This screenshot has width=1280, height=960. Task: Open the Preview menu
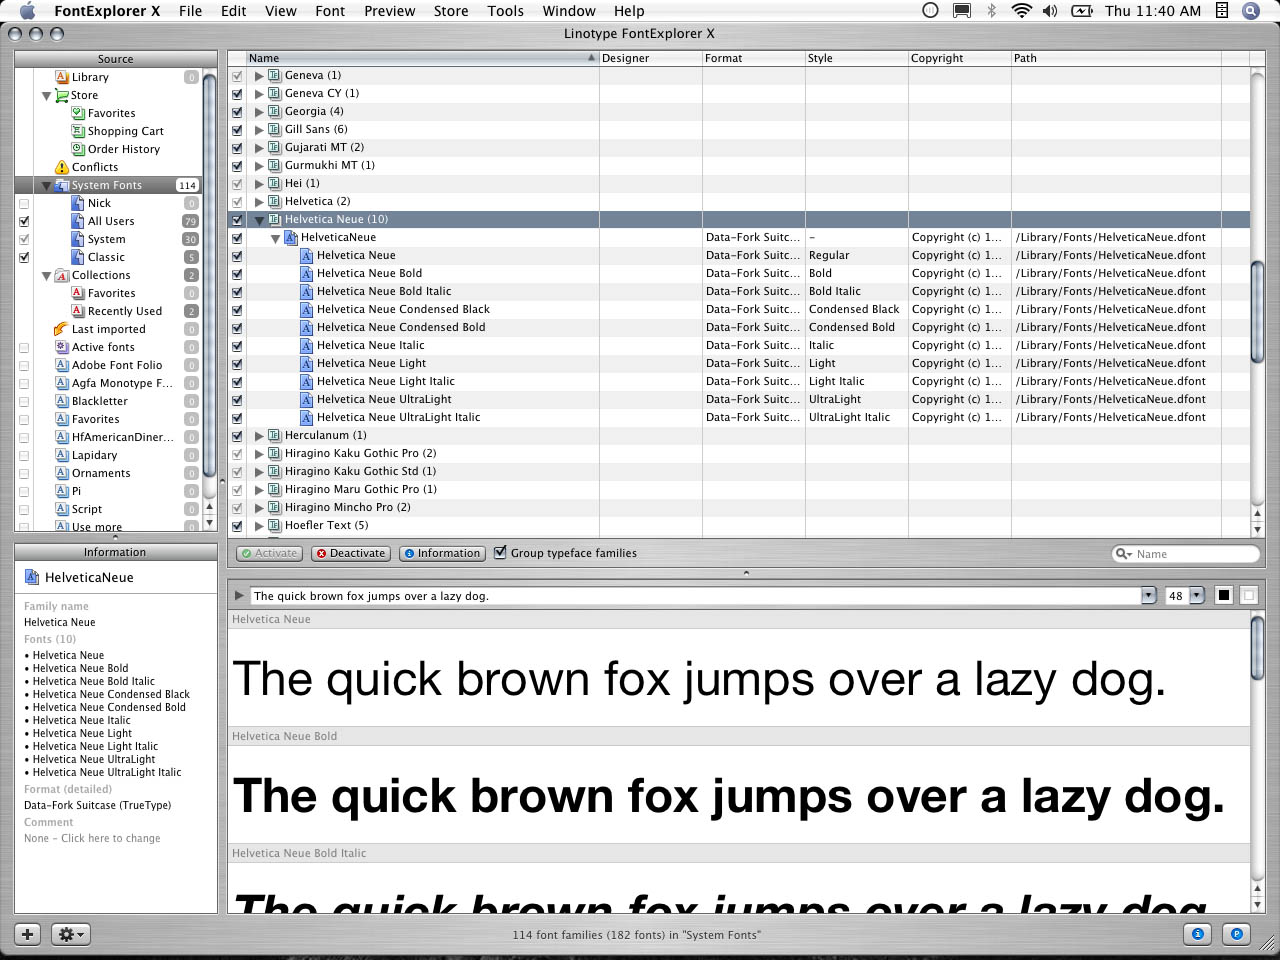tap(389, 11)
